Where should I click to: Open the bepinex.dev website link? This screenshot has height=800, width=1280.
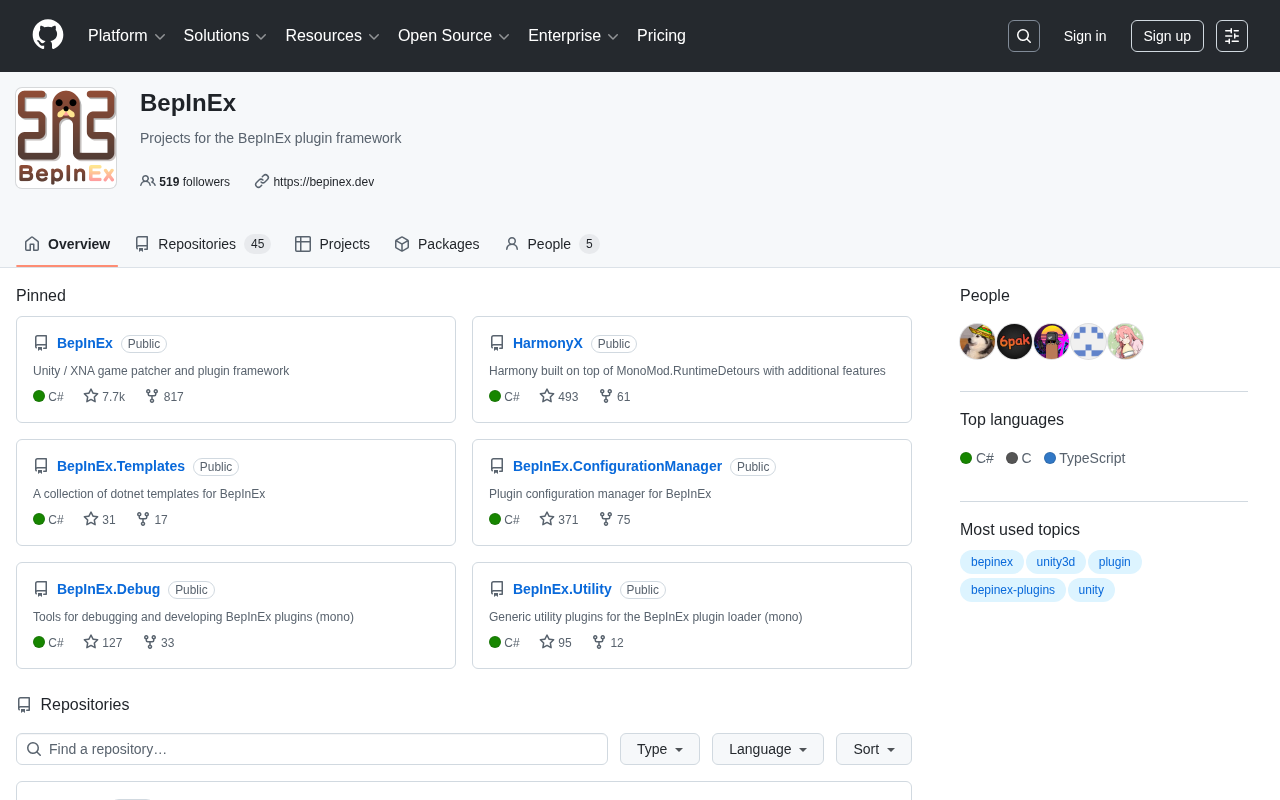[x=323, y=182]
